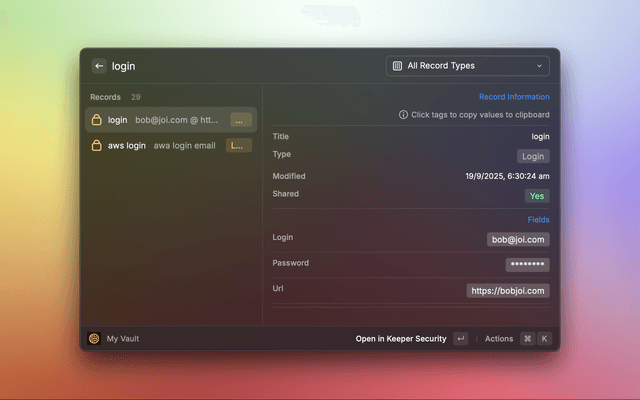
Task: Select the aws login record
Action: point(170,145)
